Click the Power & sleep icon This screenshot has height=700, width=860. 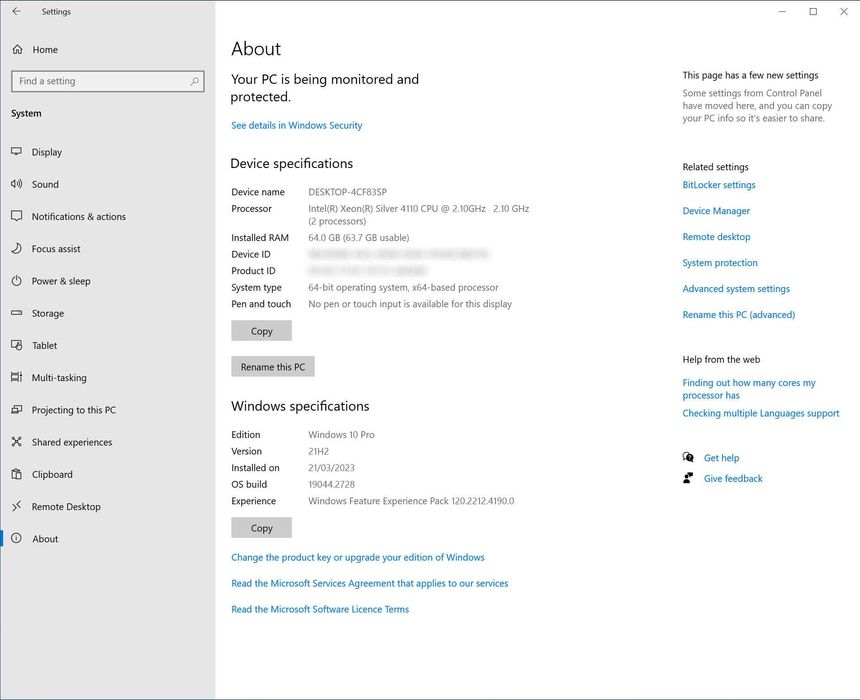[16, 281]
